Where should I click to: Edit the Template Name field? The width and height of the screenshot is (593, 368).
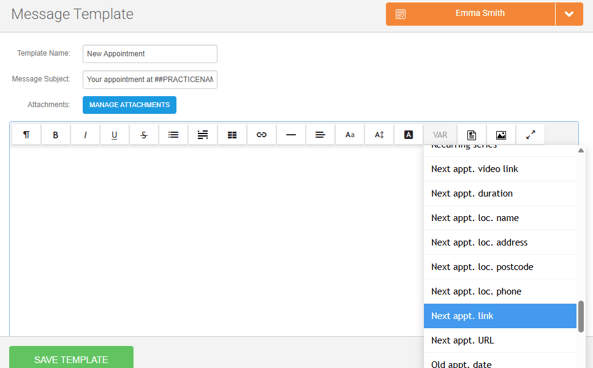(150, 54)
